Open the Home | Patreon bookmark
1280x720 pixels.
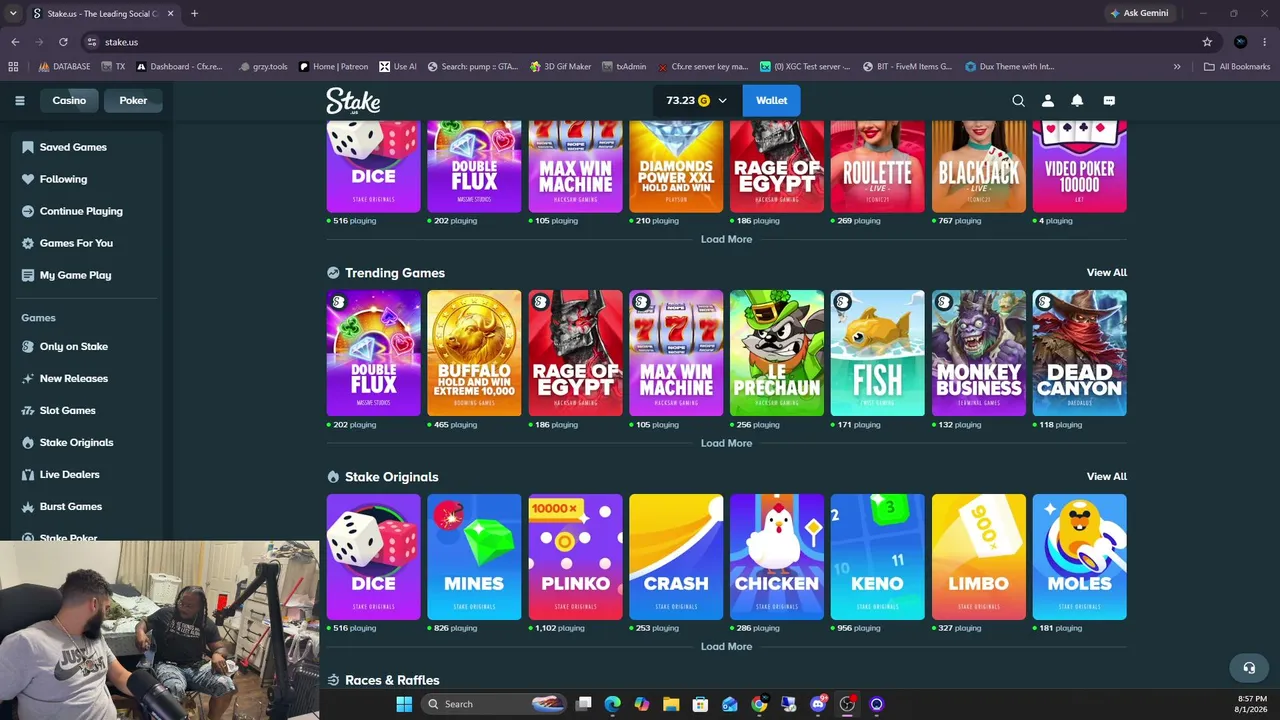[x=334, y=67]
